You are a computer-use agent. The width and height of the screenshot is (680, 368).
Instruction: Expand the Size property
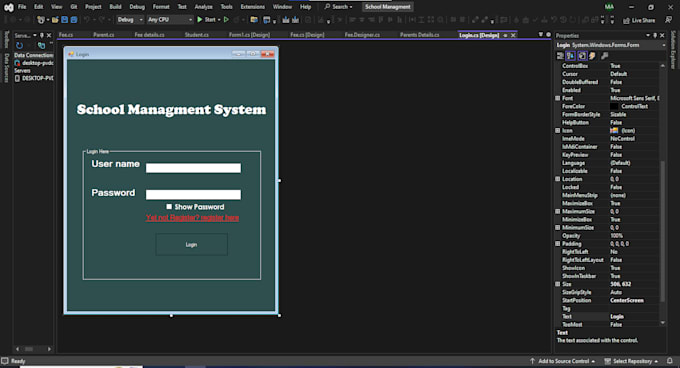(558, 284)
